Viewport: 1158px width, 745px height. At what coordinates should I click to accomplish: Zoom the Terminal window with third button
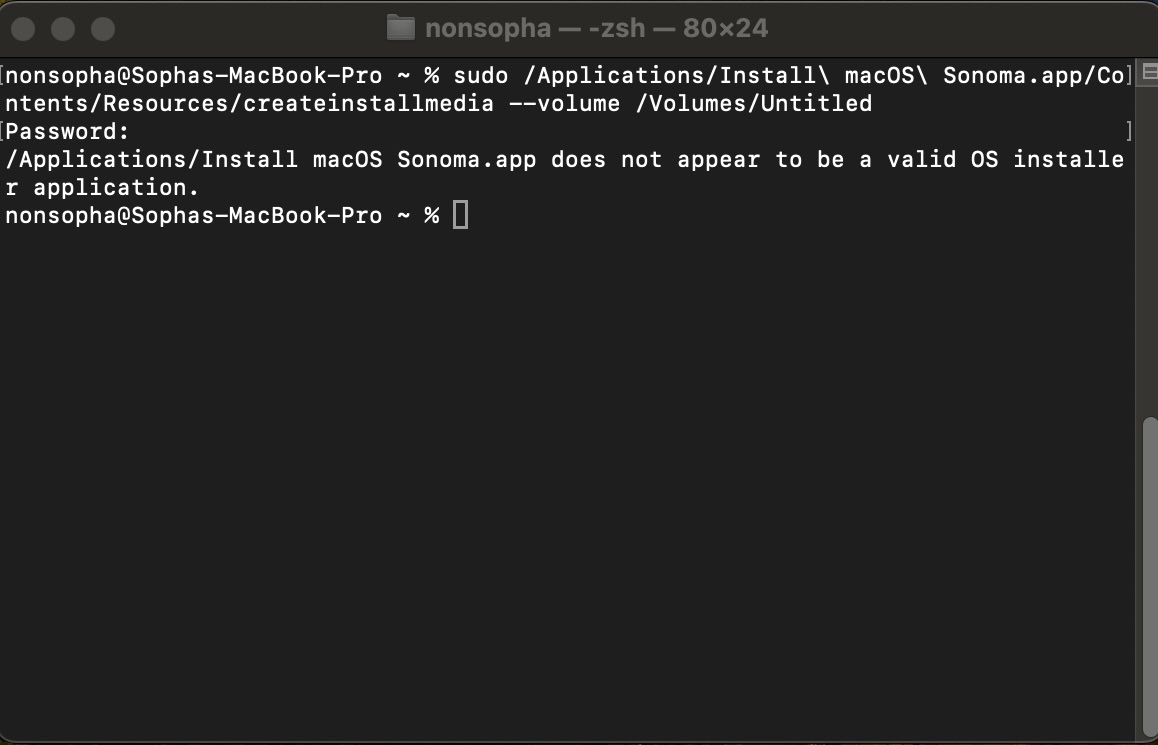(x=103, y=29)
